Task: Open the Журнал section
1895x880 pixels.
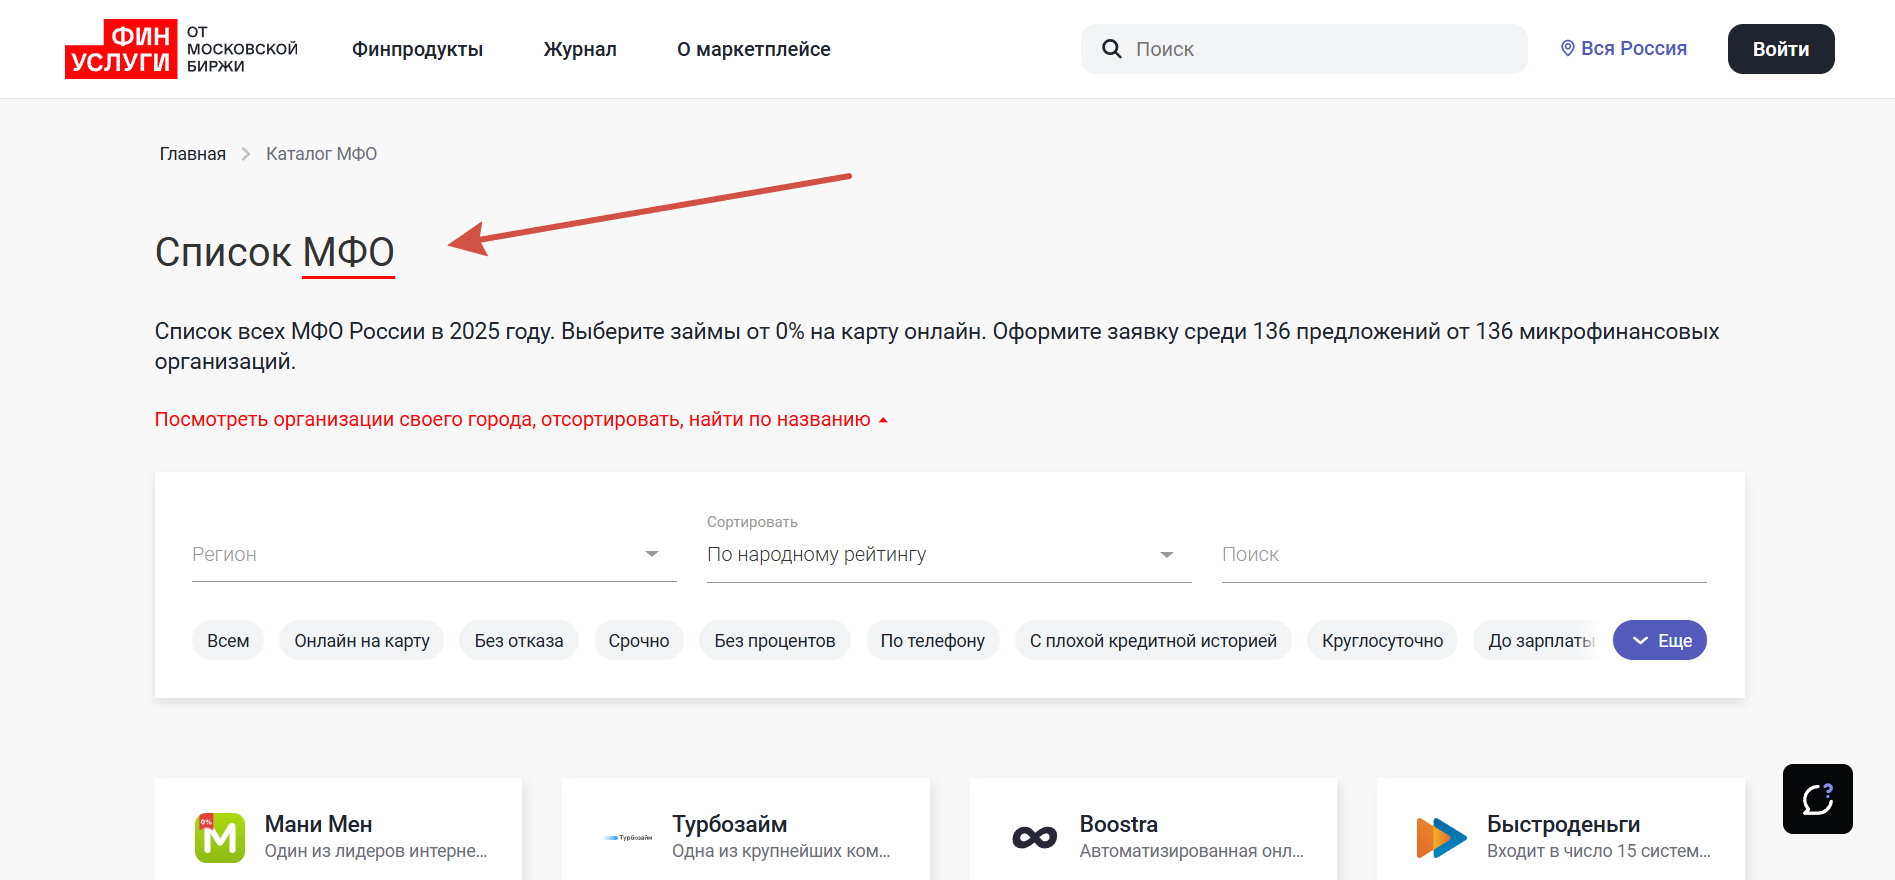Action: click(580, 49)
